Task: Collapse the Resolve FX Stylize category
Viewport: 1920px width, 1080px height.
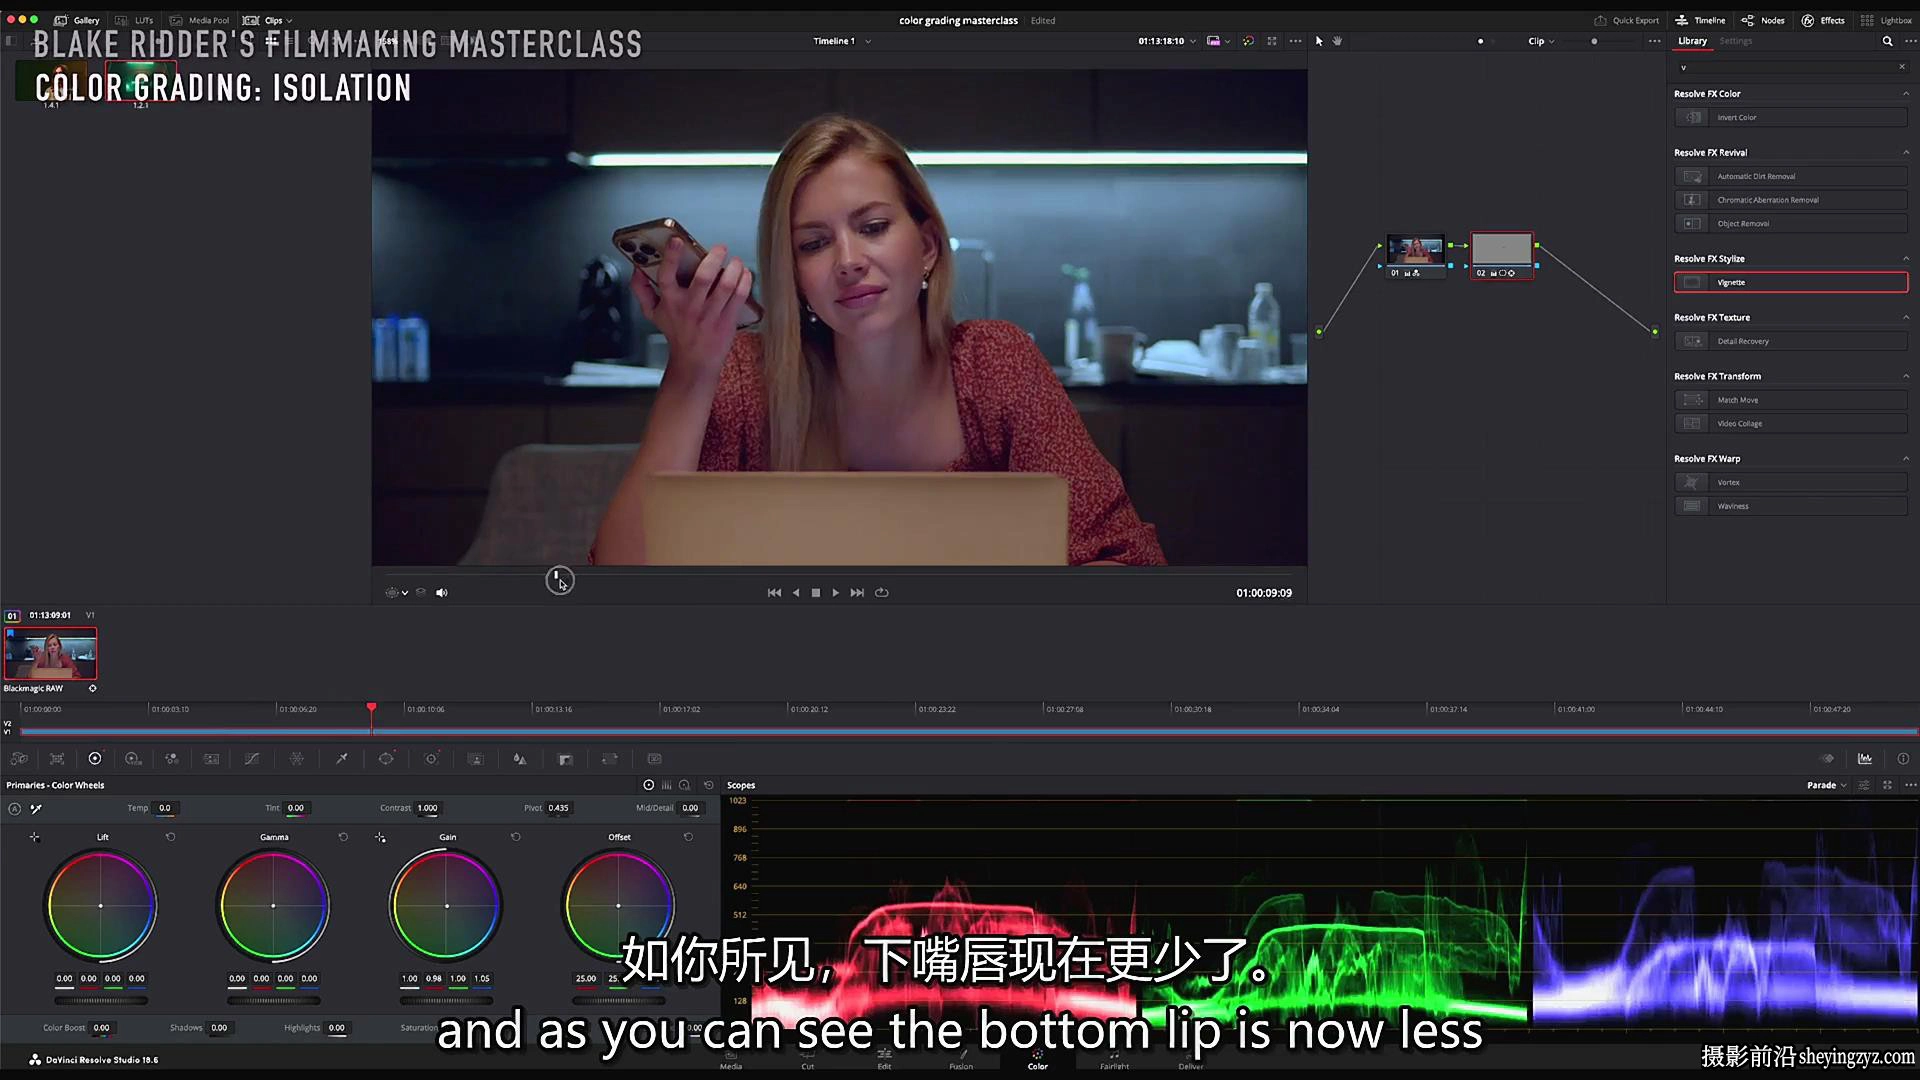Action: click(x=1905, y=259)
